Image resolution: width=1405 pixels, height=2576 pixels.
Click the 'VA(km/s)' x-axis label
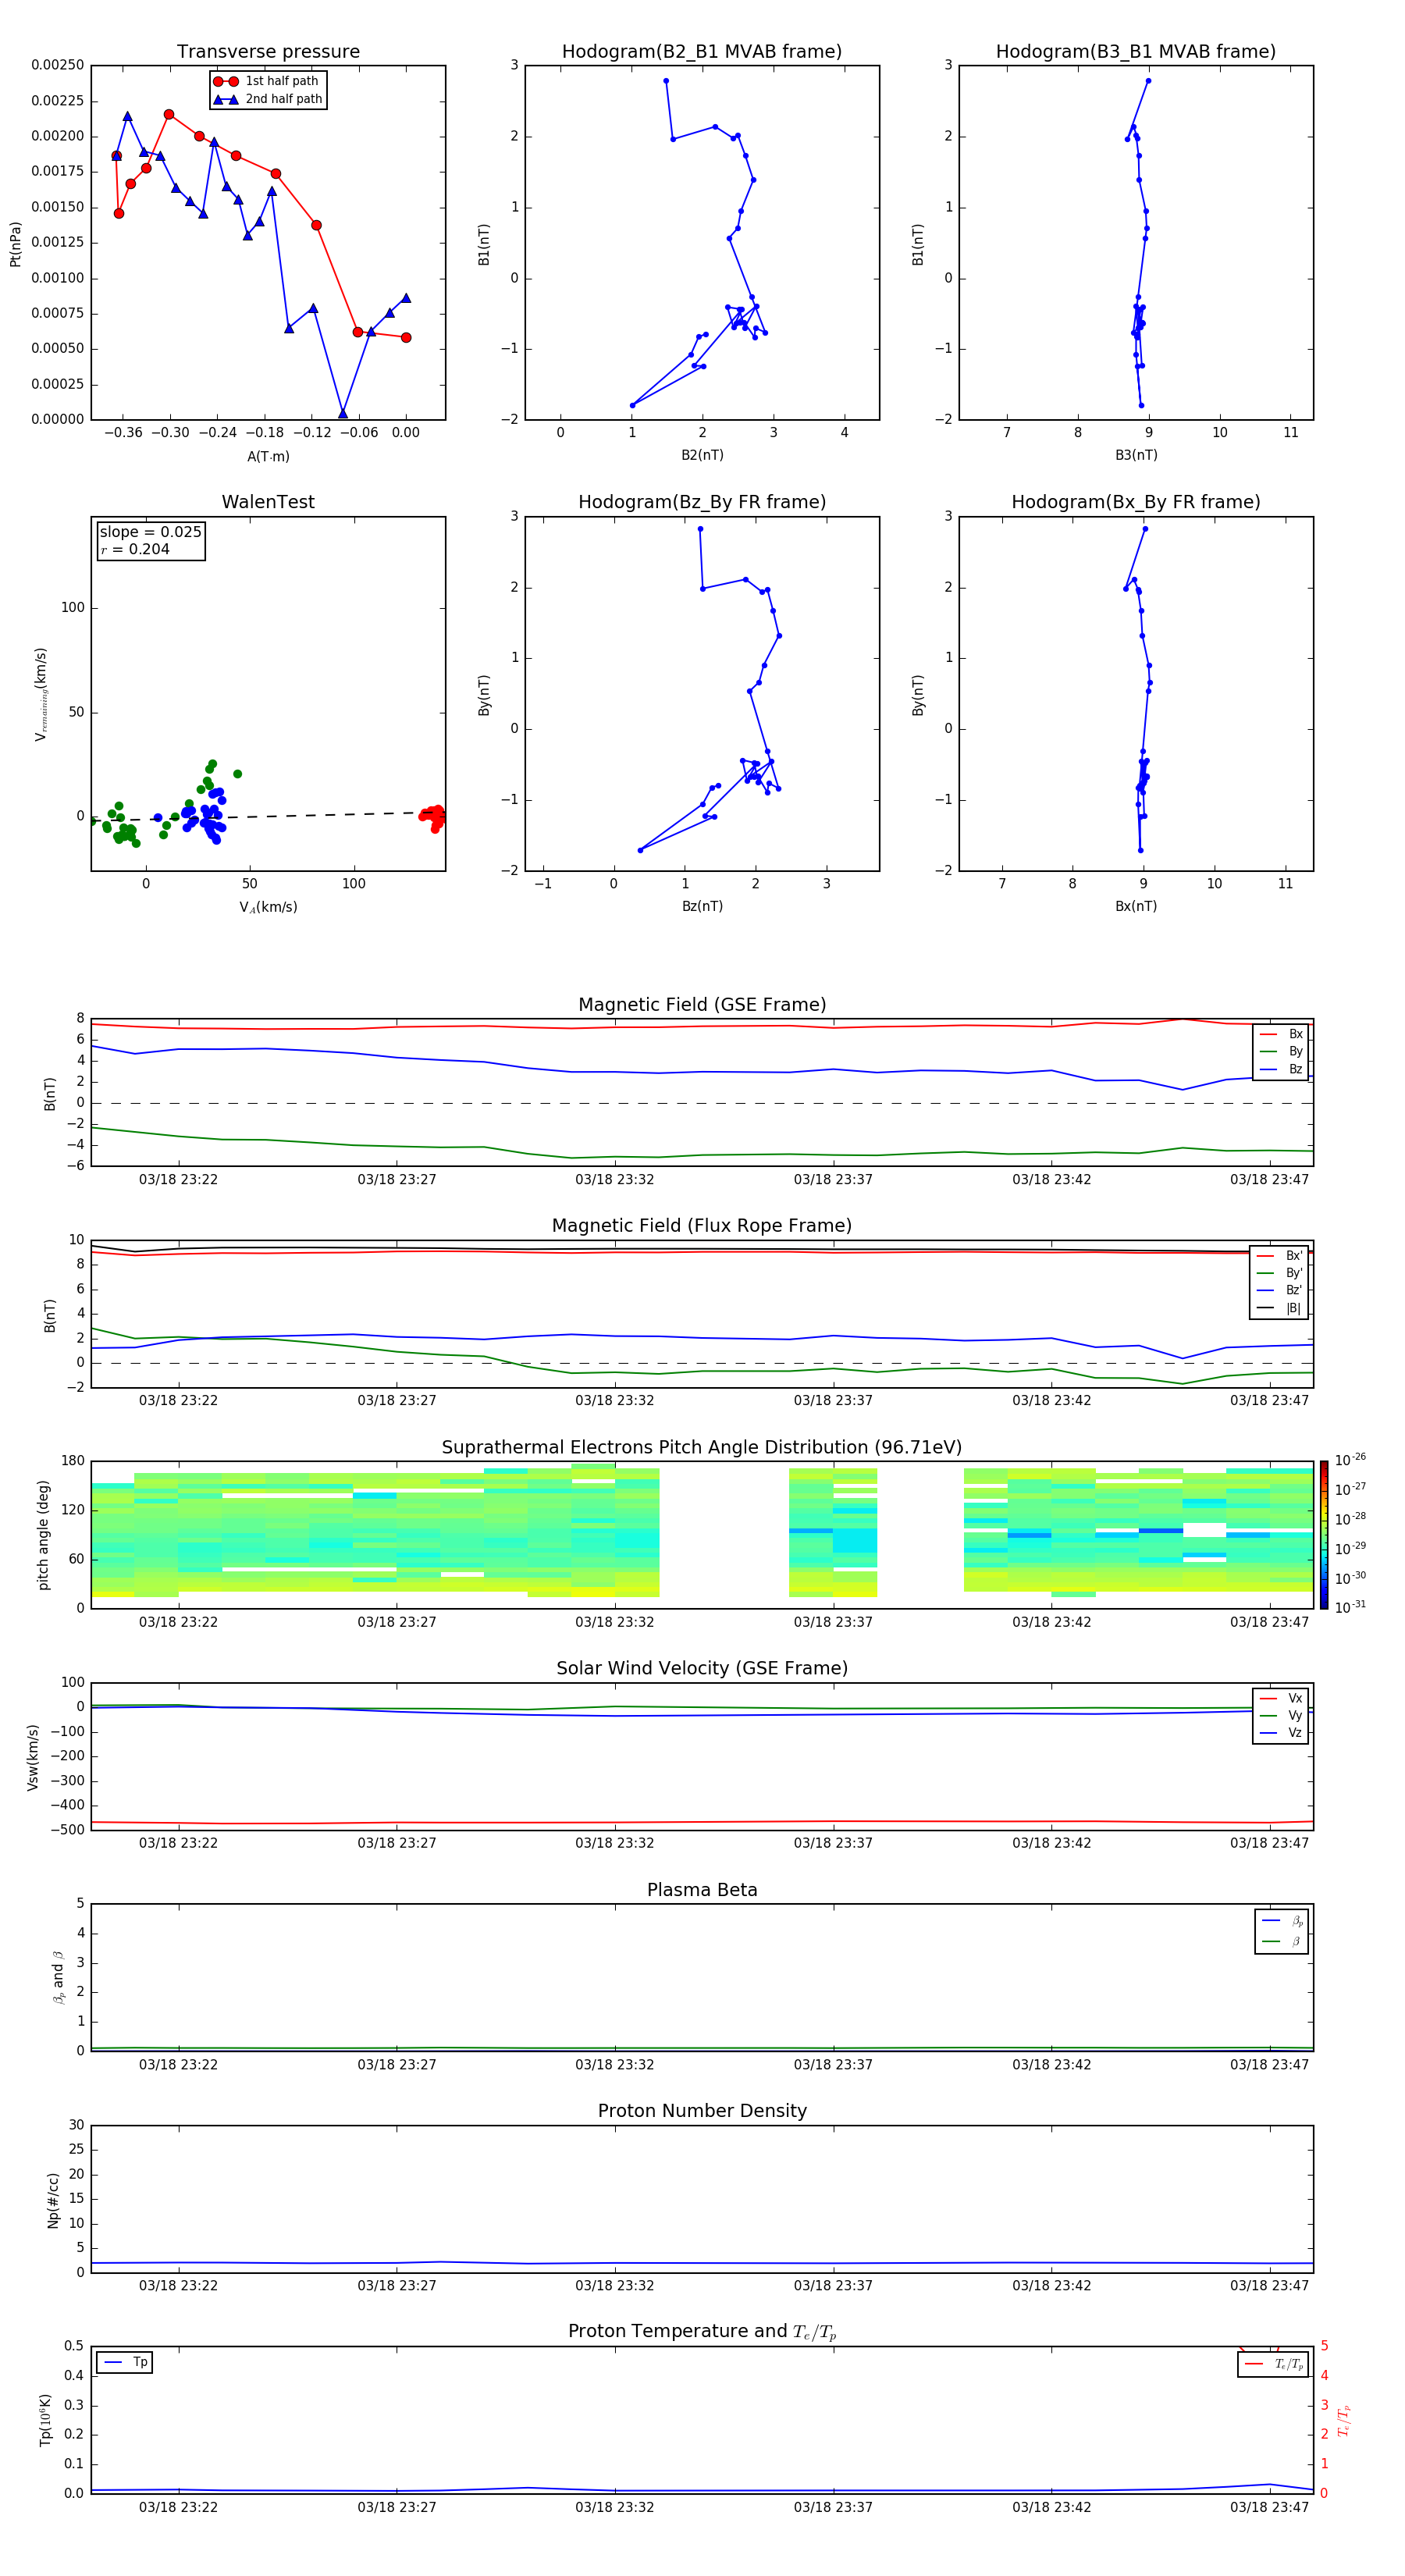point(268,907)
